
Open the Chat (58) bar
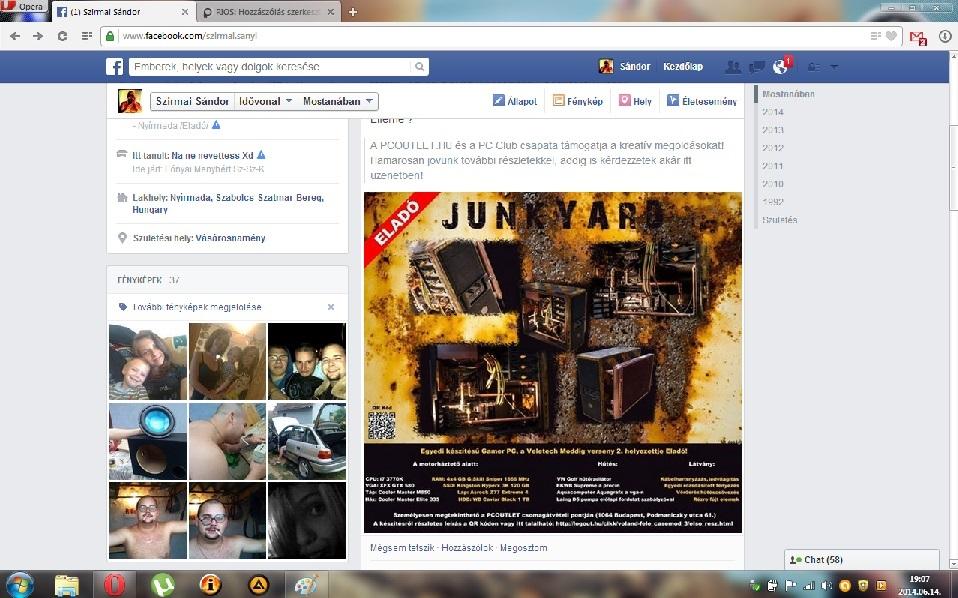coord(861,560)
